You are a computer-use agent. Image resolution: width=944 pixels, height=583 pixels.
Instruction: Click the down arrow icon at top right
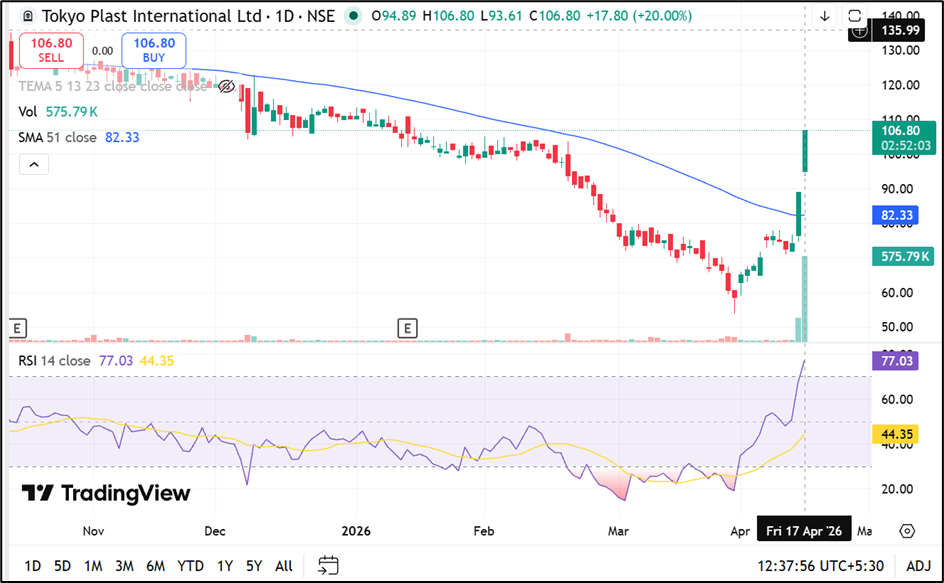(x=824, y=17)
